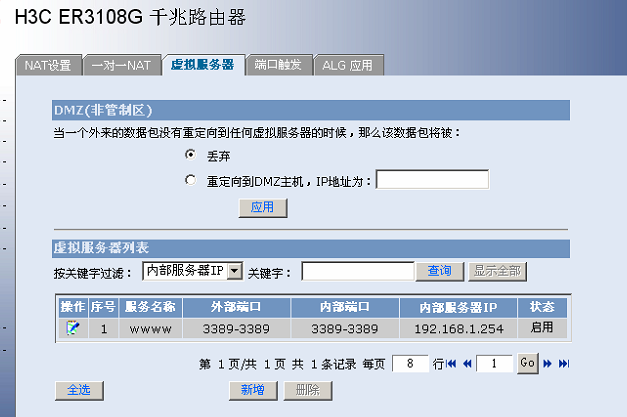The height and width of the screenshot is (417, 627).
Task: Click into the 关键字 input box
Action: (x=357, y=271)
